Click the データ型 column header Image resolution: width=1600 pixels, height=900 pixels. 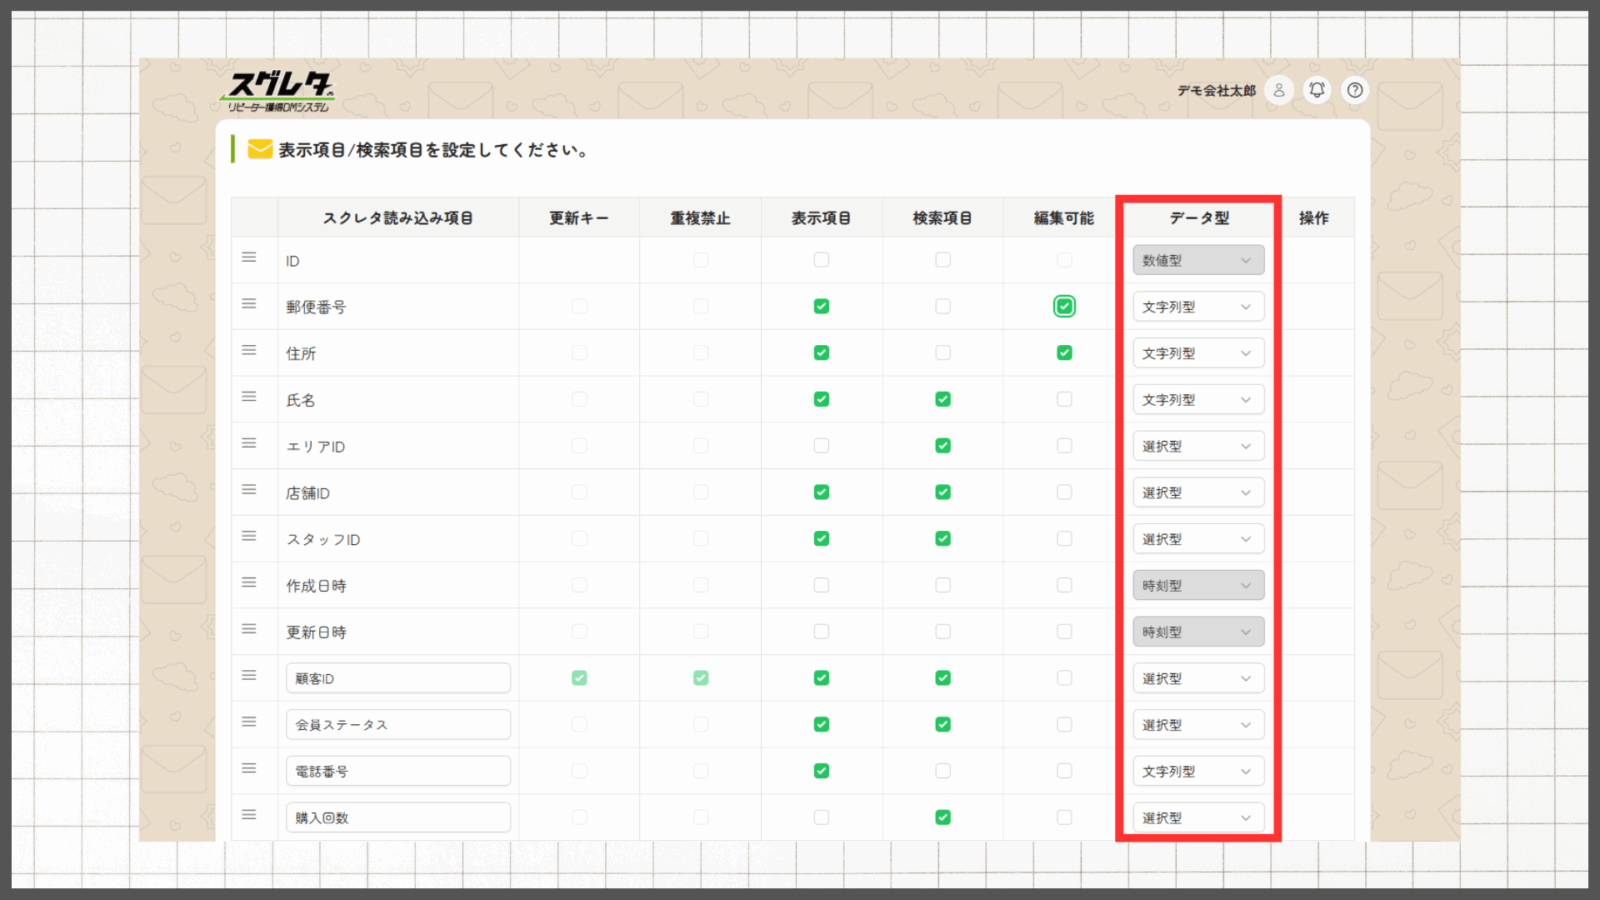1199,218
